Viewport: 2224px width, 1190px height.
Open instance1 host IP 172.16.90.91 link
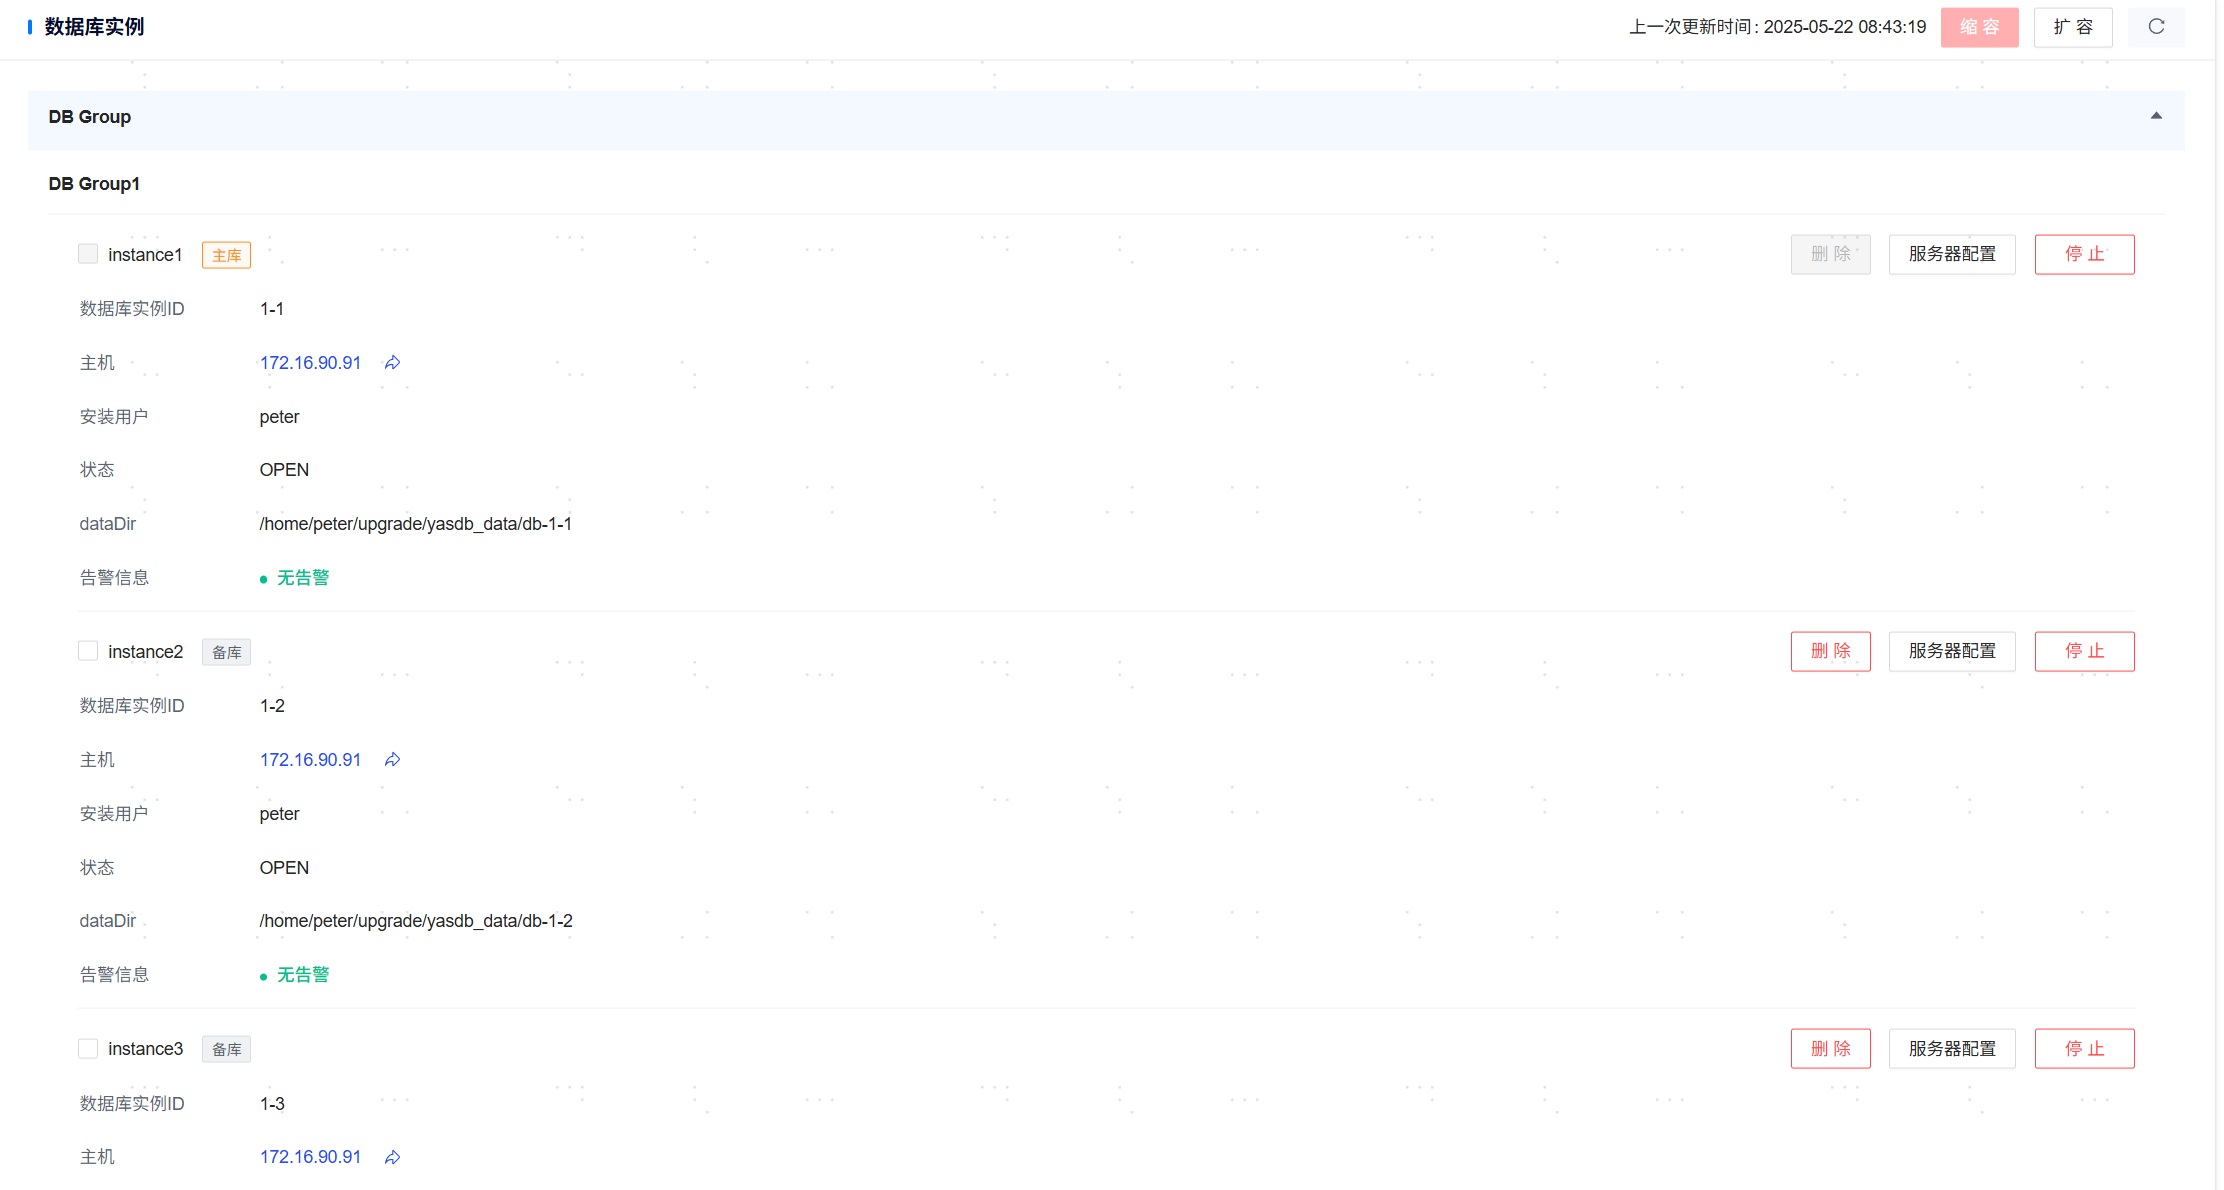[x=310, y=363]
